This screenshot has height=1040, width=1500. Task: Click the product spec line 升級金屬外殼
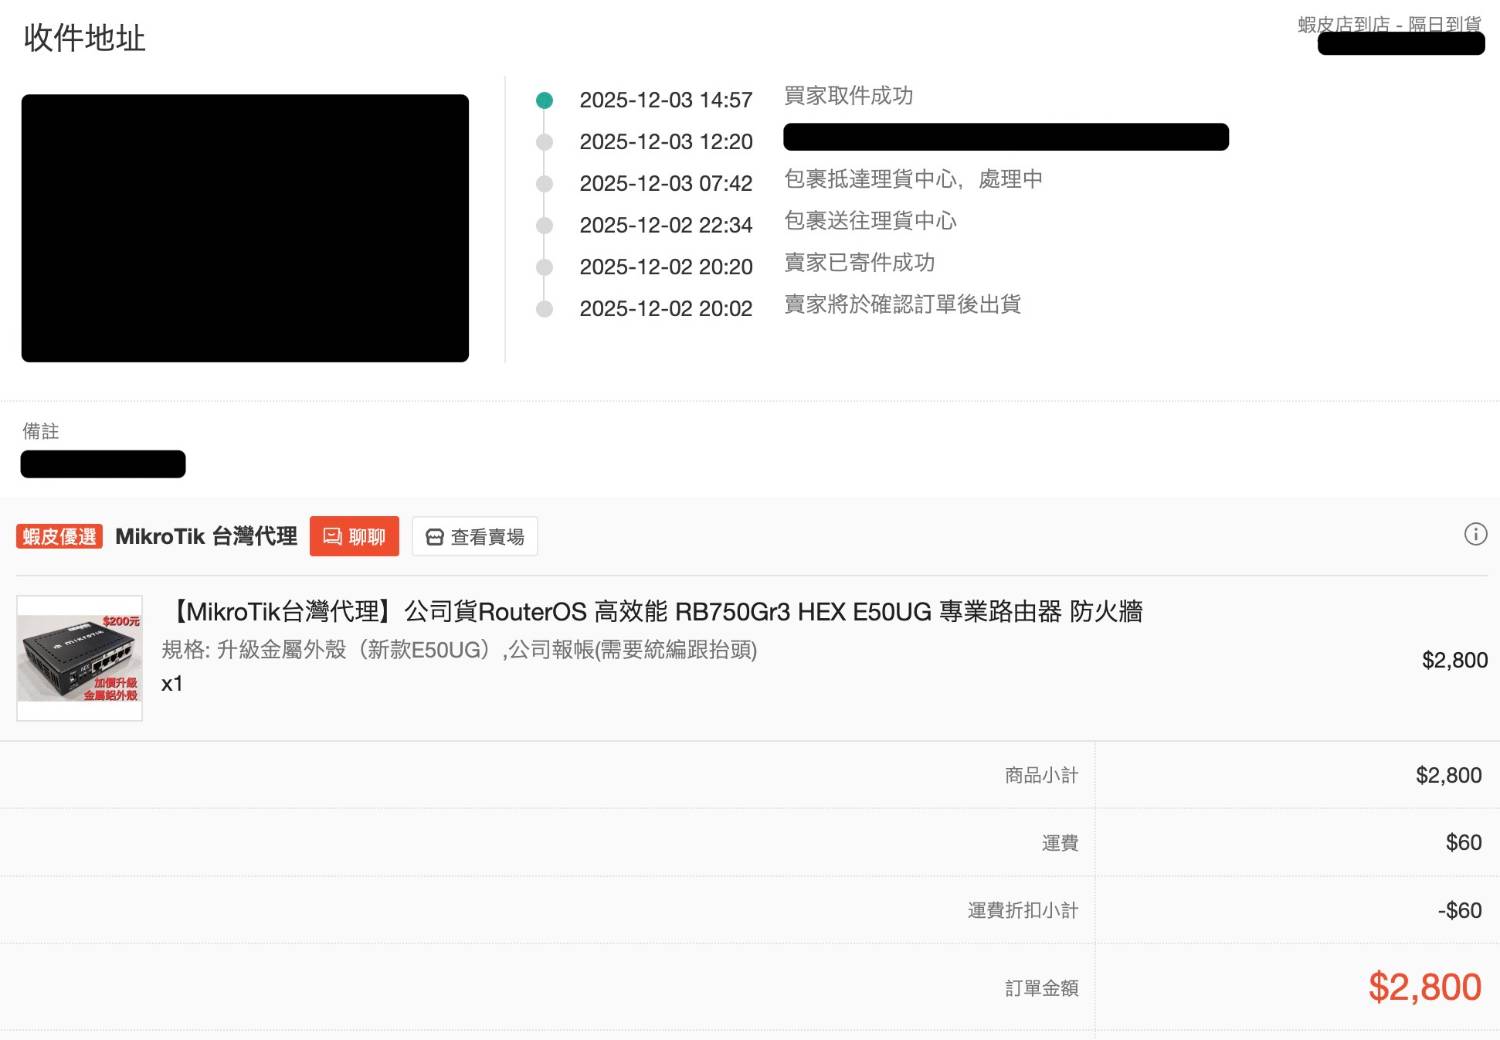coord(459,650)
